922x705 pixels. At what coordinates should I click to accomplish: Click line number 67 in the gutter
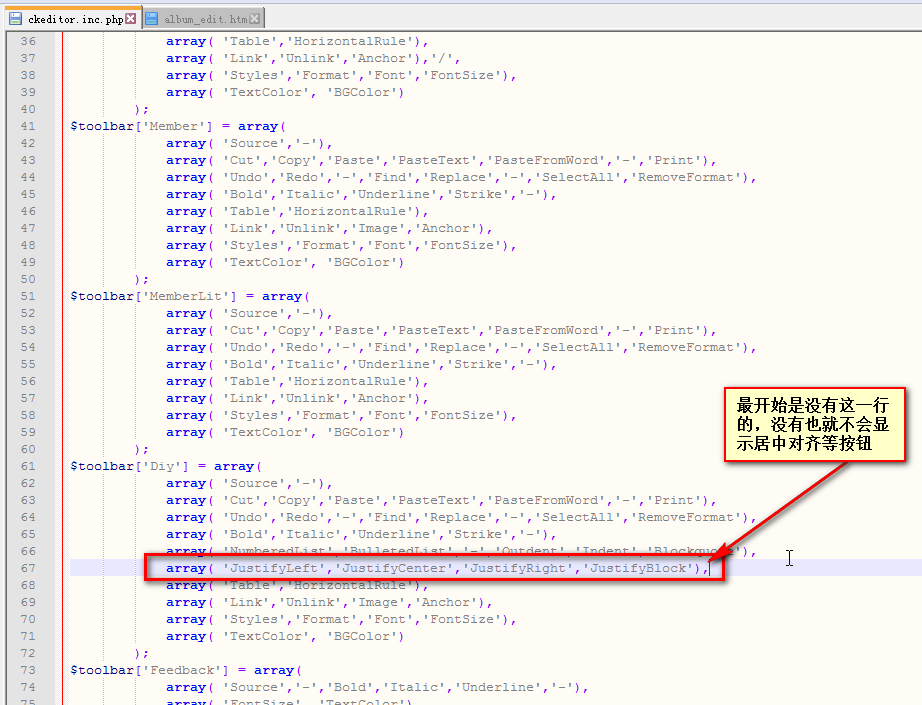pos(28,569)
